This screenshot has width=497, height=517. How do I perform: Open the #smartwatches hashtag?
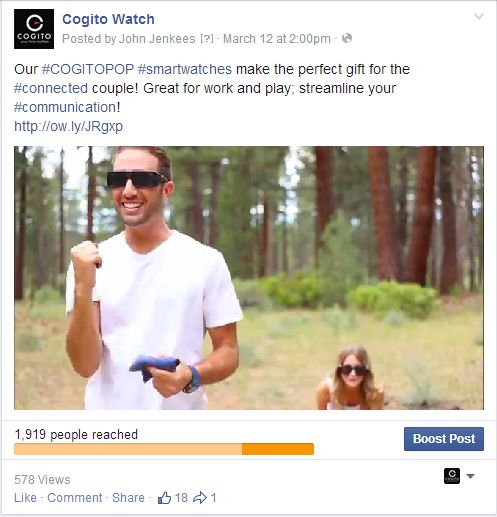click(x=185, y=69)
